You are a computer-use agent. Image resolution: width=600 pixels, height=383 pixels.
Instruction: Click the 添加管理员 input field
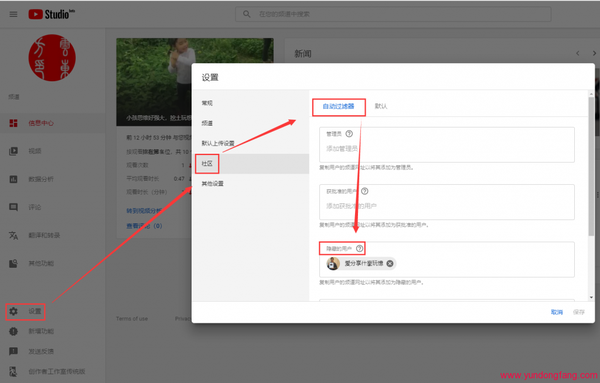coord(447,148)
